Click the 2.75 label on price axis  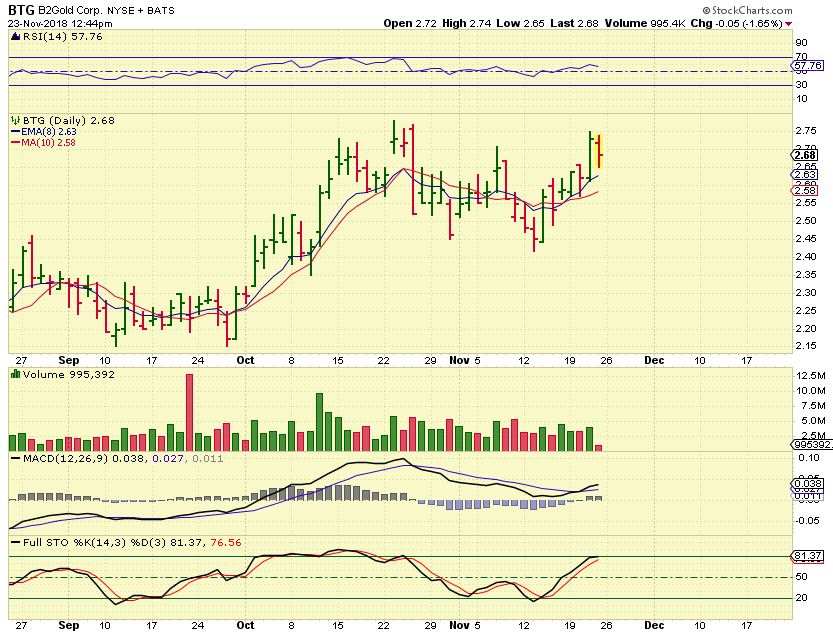[806, 131]
